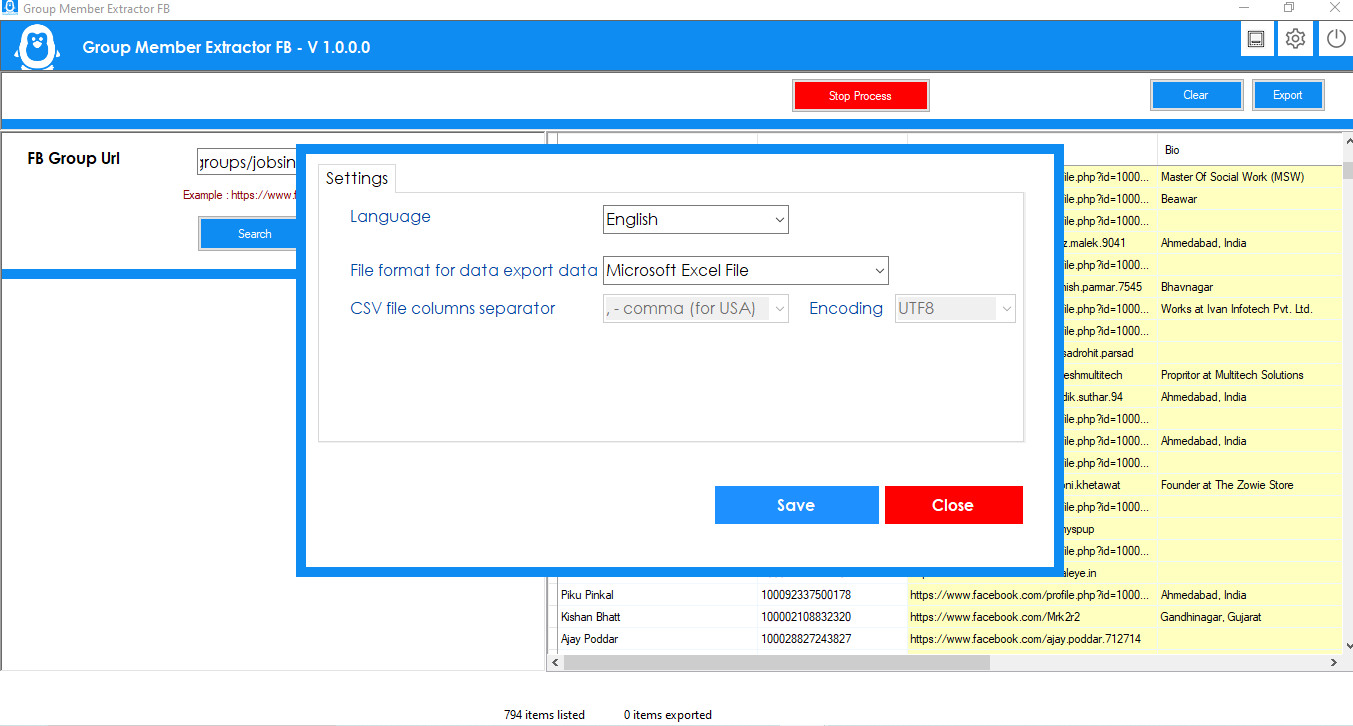Screen dimensions: 1353x726
Task: Save the settings
Action: [x=796, y=505]
